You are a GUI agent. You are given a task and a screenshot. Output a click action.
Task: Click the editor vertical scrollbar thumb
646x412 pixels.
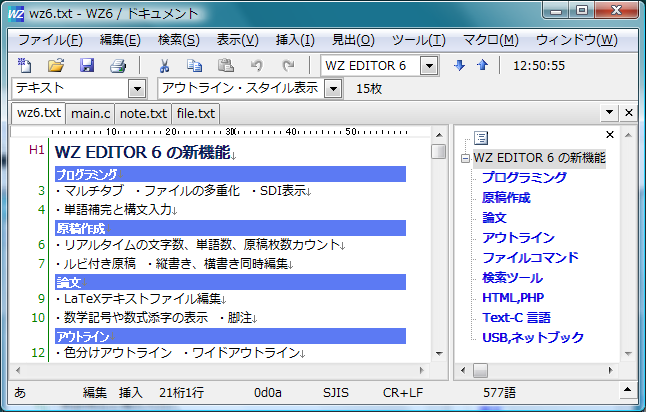439,151
